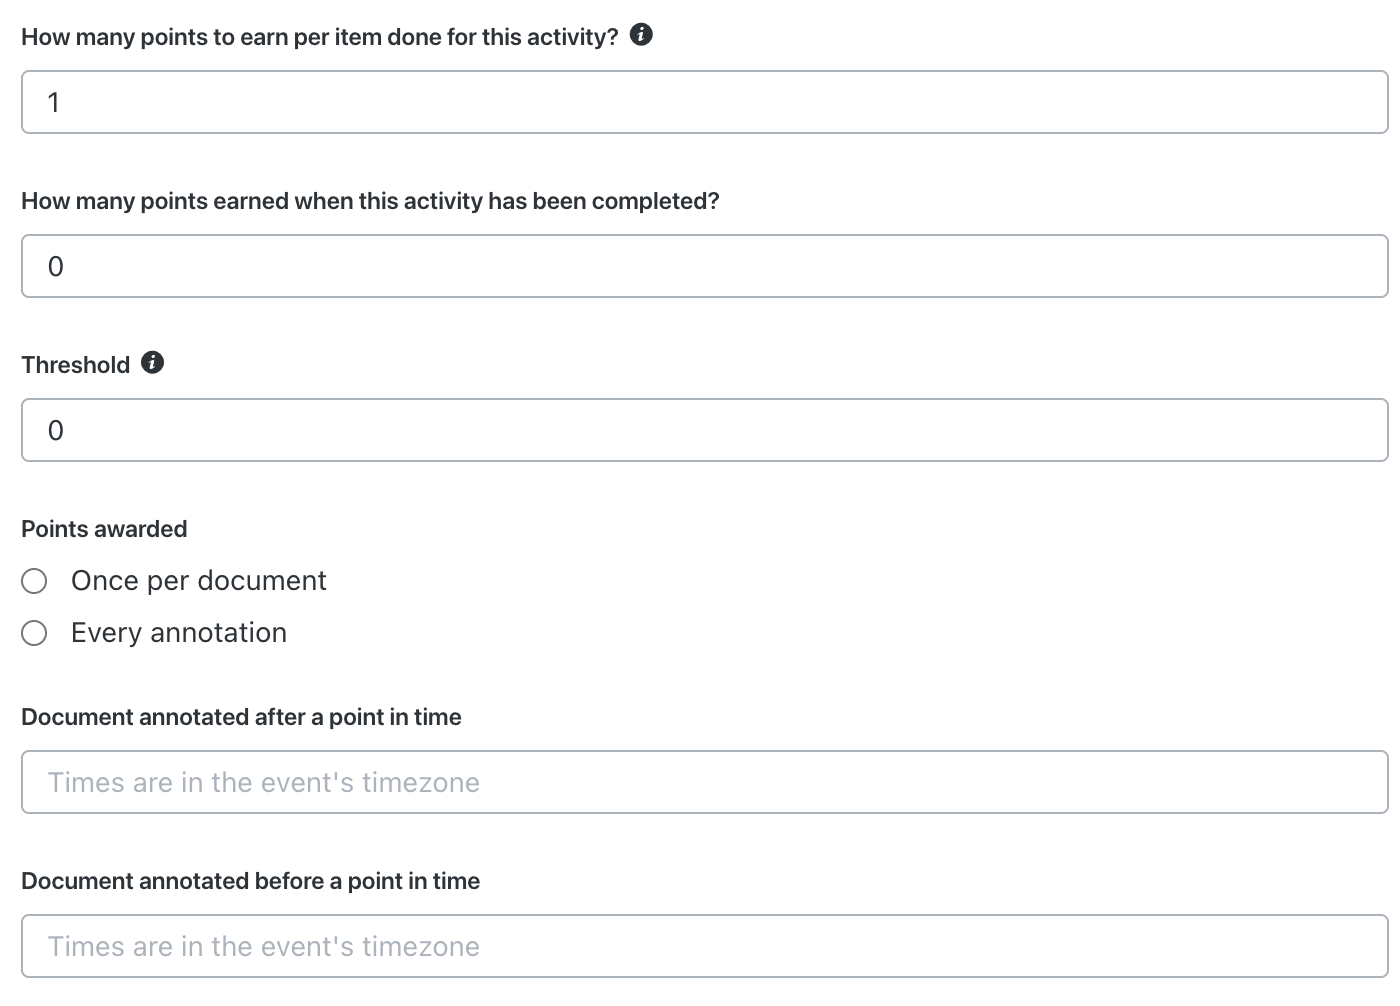
Task: Click 'points earned when this activity has been completed' label
Action: (x=370, y=201)
